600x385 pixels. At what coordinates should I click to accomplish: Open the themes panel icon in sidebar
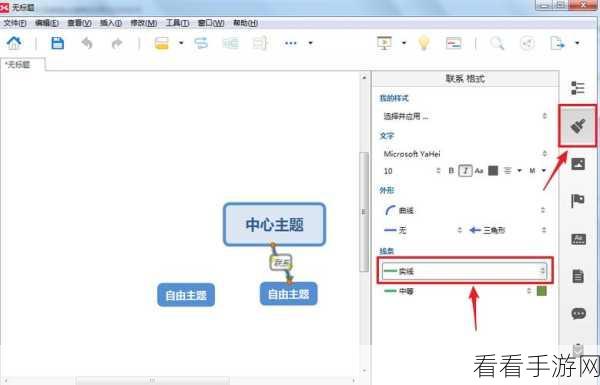[578, 239]
